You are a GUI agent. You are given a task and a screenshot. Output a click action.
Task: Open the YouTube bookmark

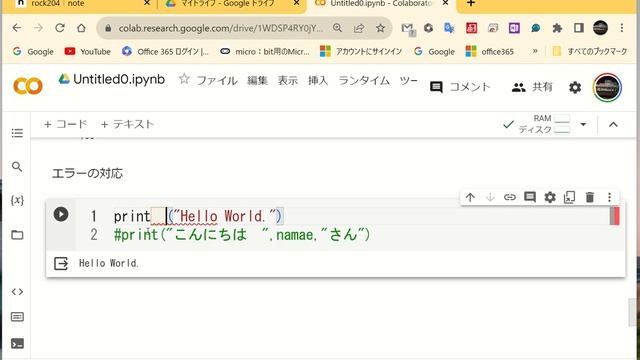coord(88,51)
